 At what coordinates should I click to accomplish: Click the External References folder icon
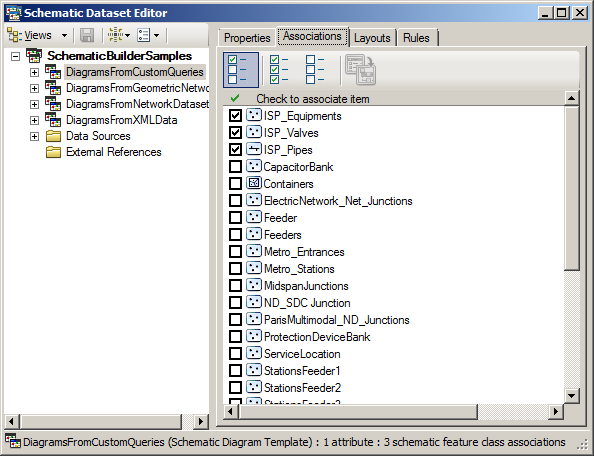point(53,152)
